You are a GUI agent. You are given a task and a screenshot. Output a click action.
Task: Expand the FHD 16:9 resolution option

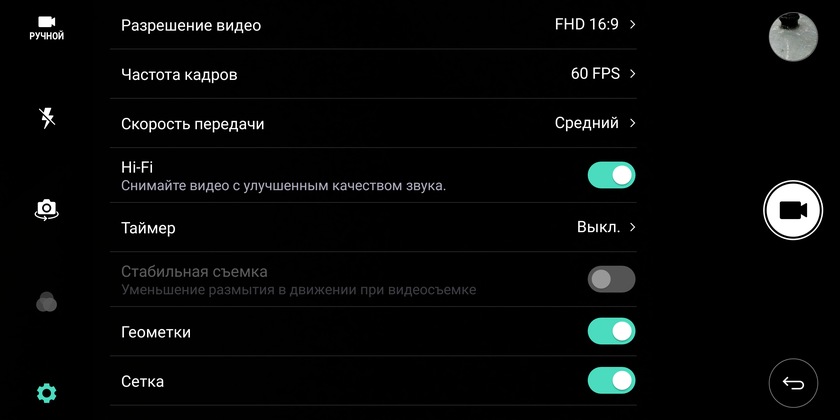(x=596, y=25)
